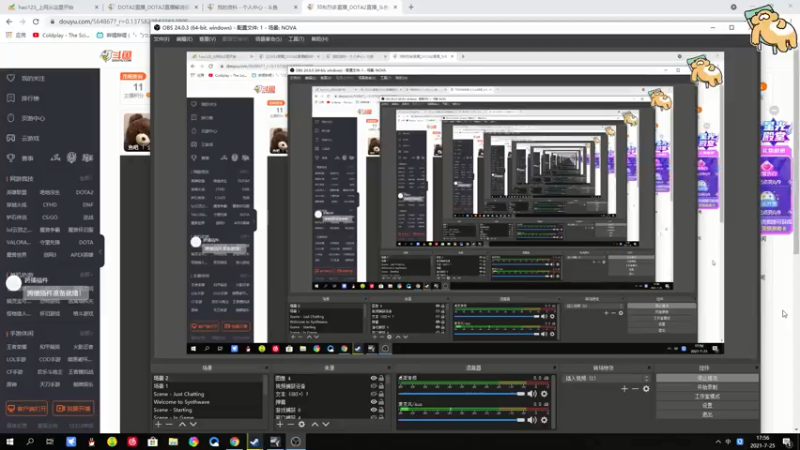Collapse Douyu sidebar with side arrow
Screen dimensions: 800x450
[101, 252]
